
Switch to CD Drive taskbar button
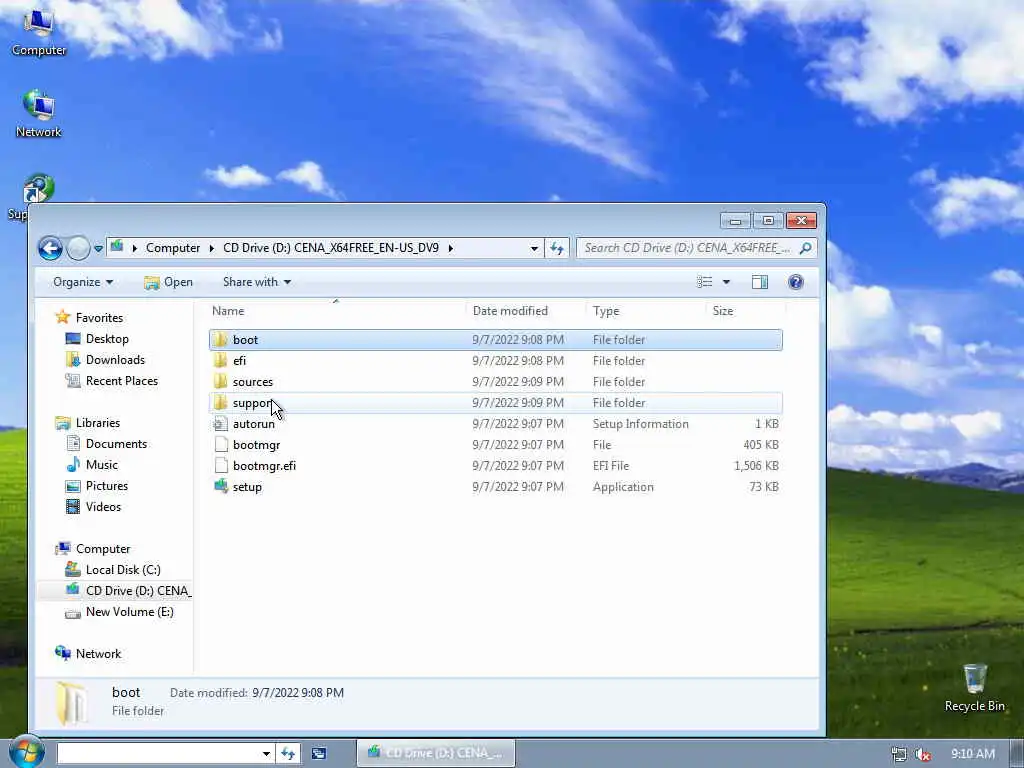[436, 753]
